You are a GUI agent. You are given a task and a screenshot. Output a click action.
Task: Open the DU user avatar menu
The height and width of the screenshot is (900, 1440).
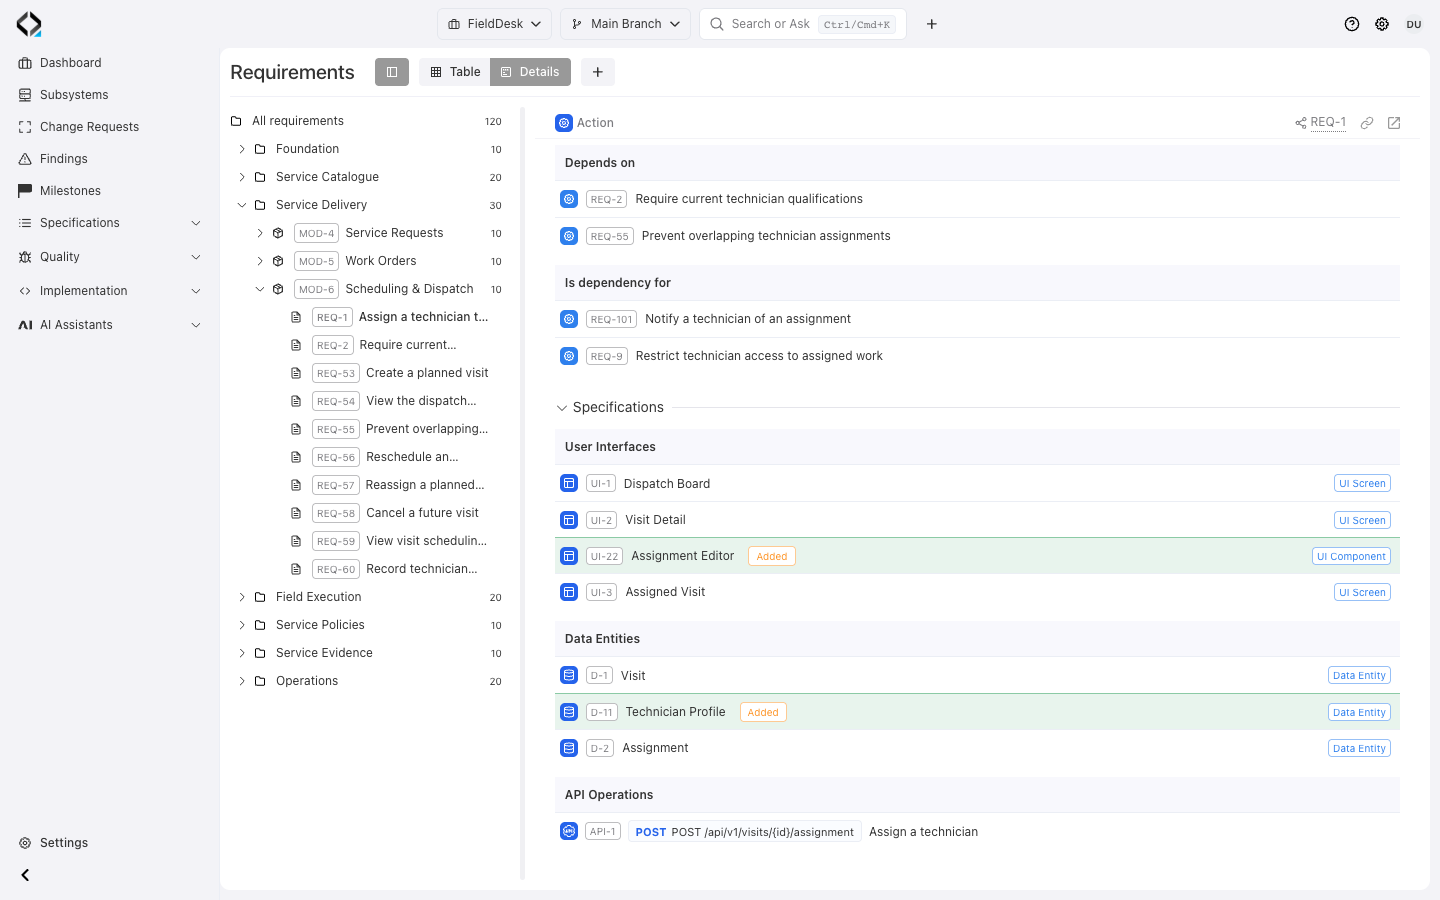pyautogui.click(x=1414, y=24)
